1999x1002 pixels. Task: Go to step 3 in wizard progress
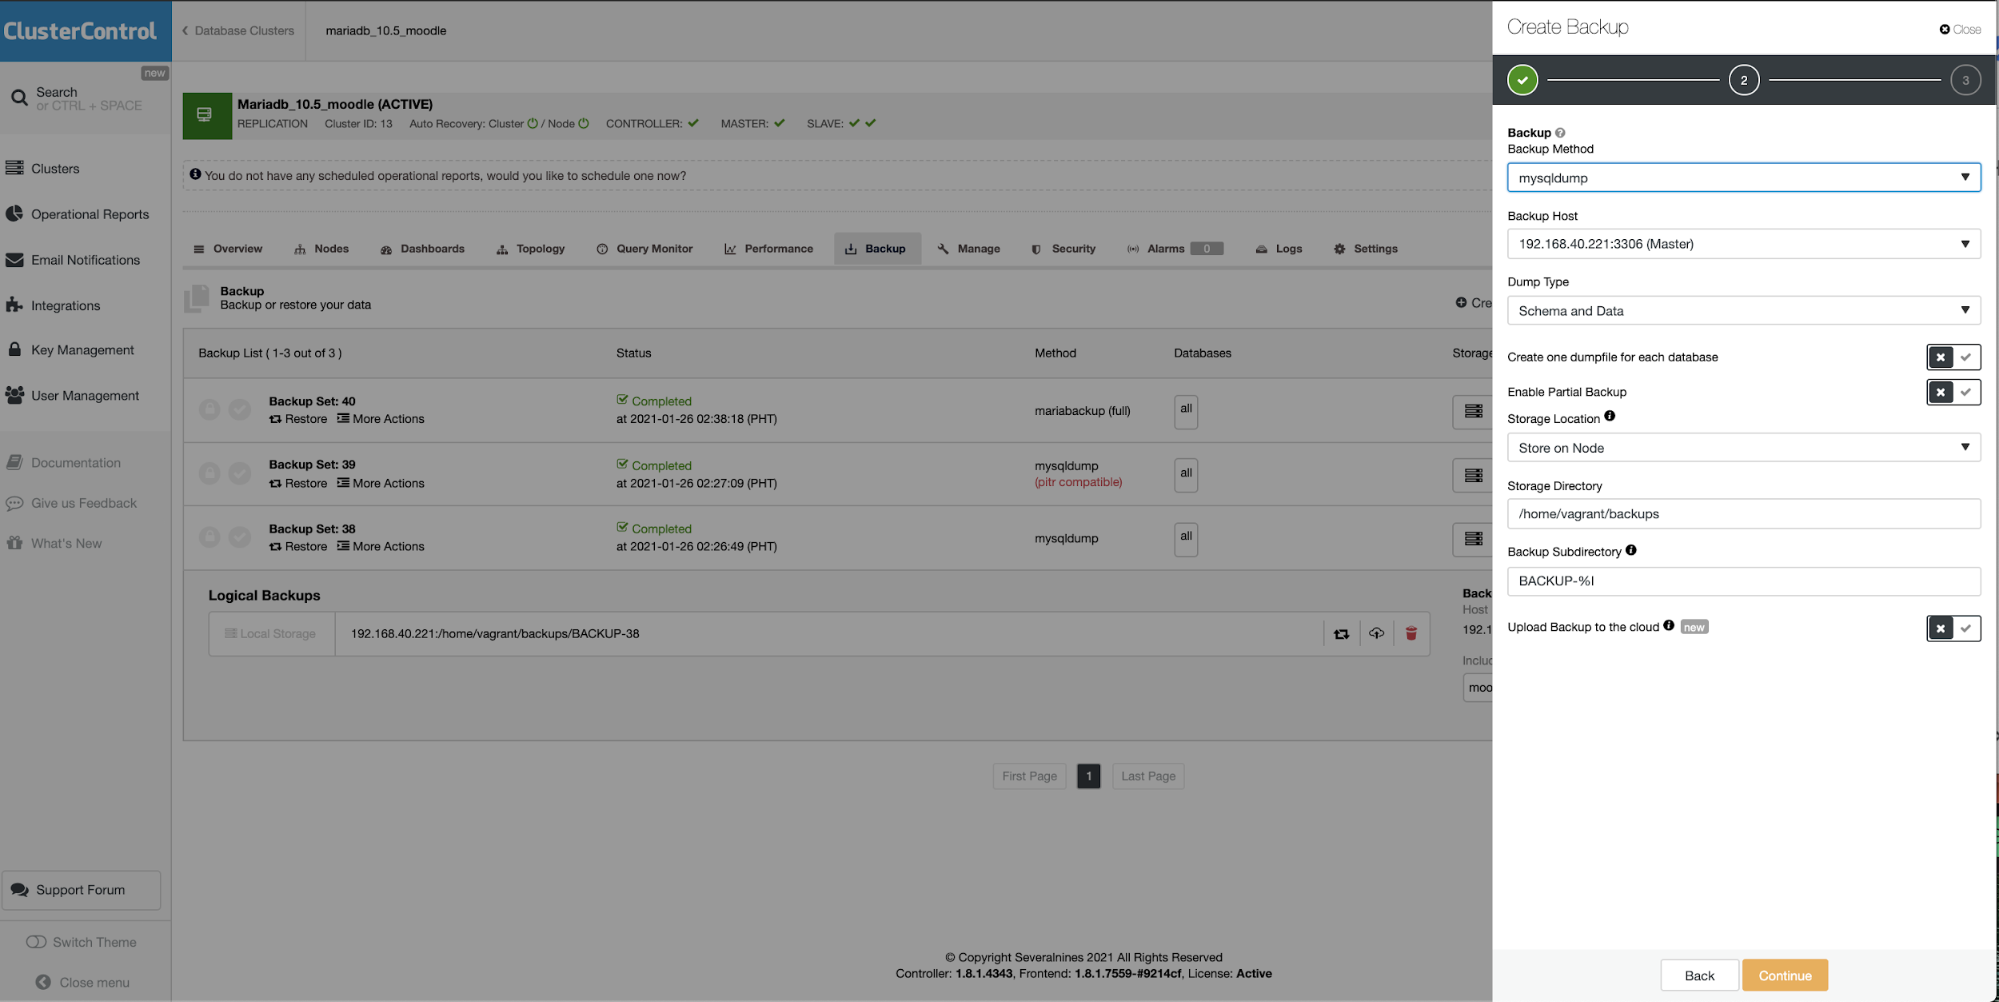click(x=1965, y=80)
